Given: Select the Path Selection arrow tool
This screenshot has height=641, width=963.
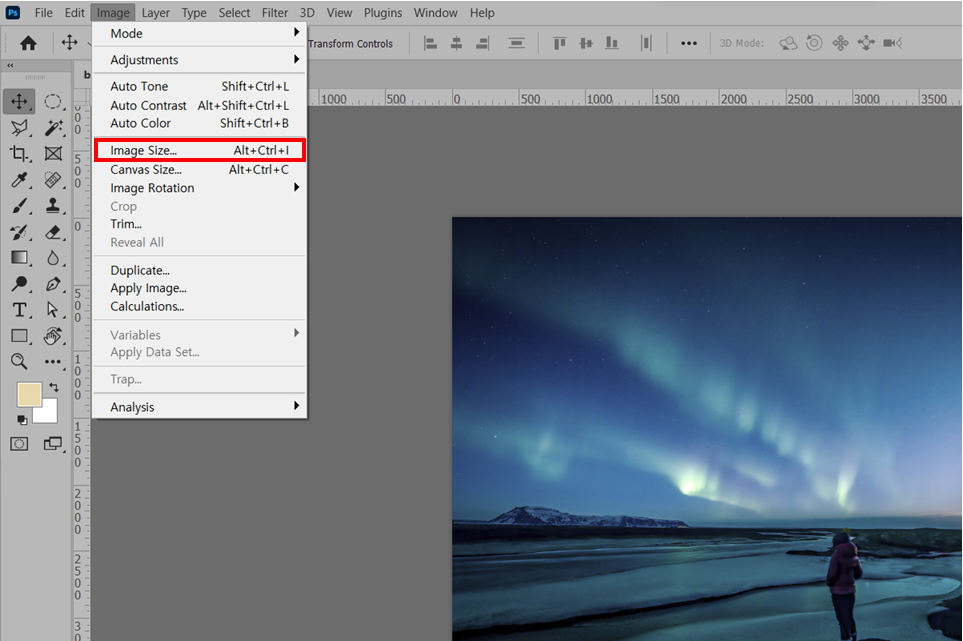Looking at the screenshot, I should pyautogui.click(x=53, y=310).
